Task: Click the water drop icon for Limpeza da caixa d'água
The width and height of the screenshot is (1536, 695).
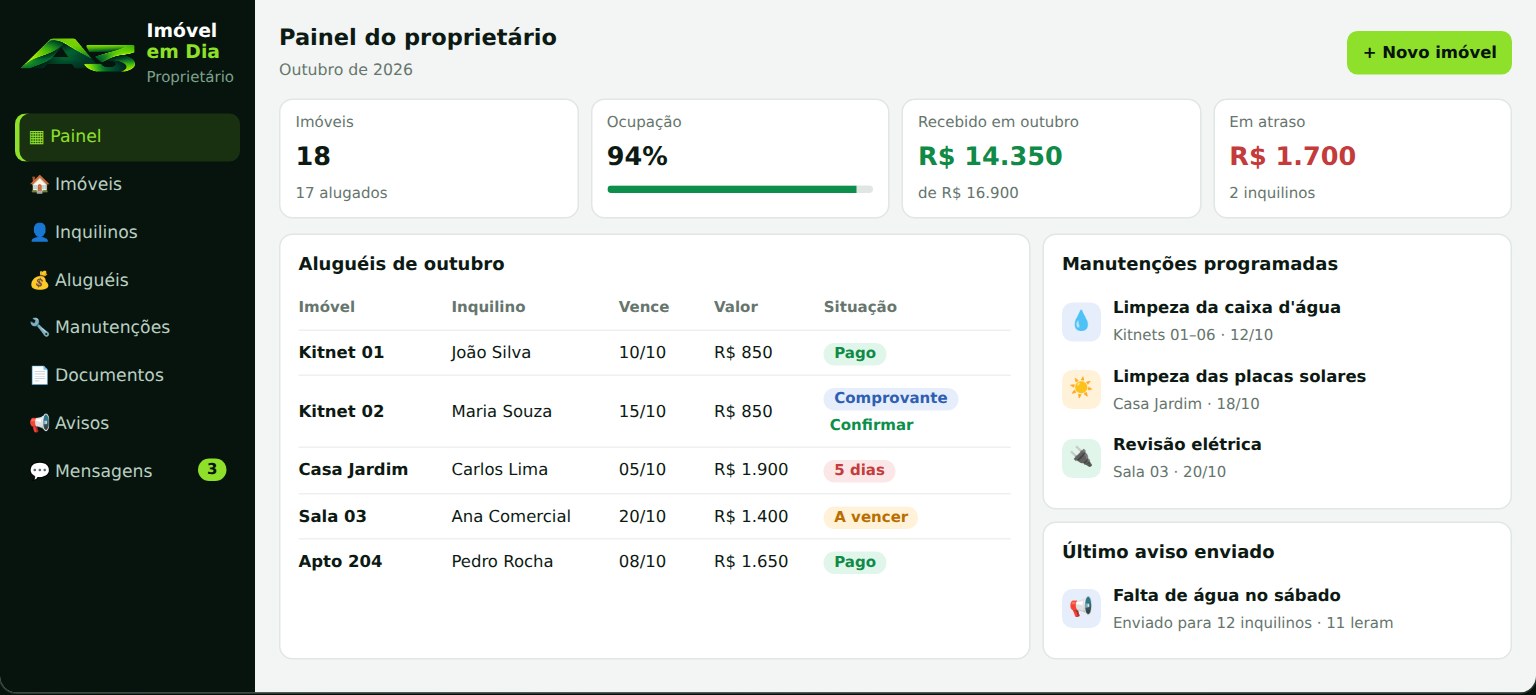Action: point(1081,321)
